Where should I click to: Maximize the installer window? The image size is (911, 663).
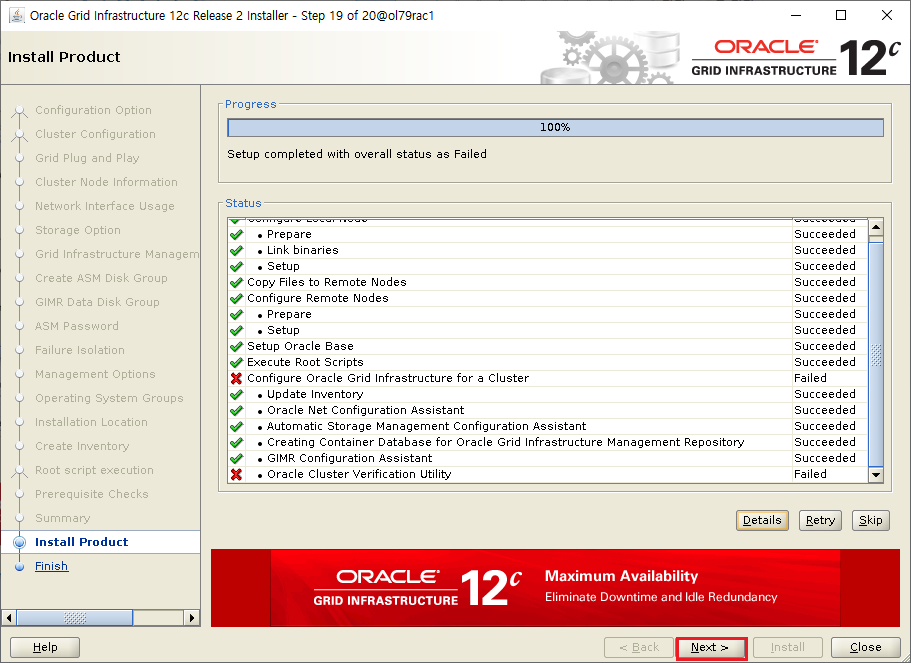tap(841, 15)
